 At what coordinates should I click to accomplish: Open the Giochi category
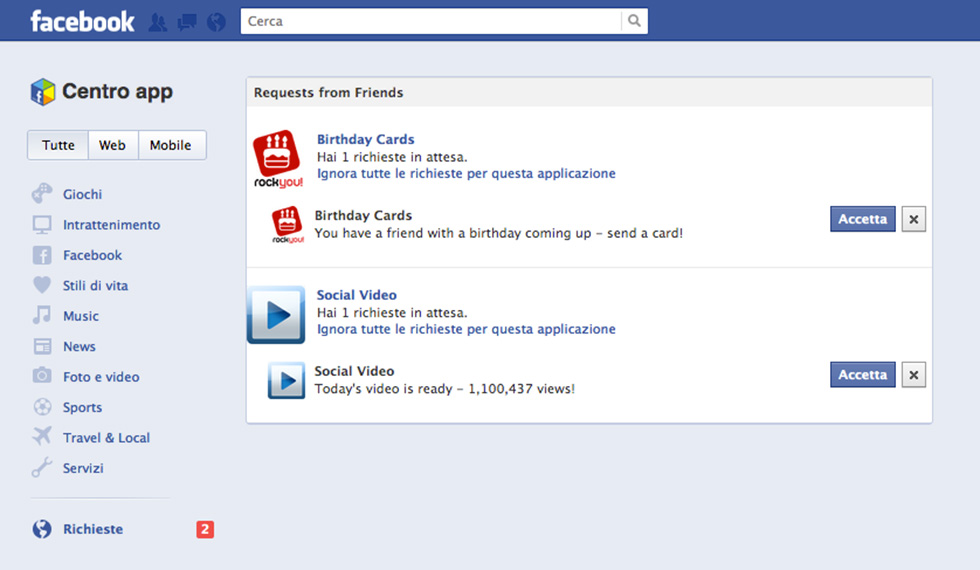[x=82, y=194]
